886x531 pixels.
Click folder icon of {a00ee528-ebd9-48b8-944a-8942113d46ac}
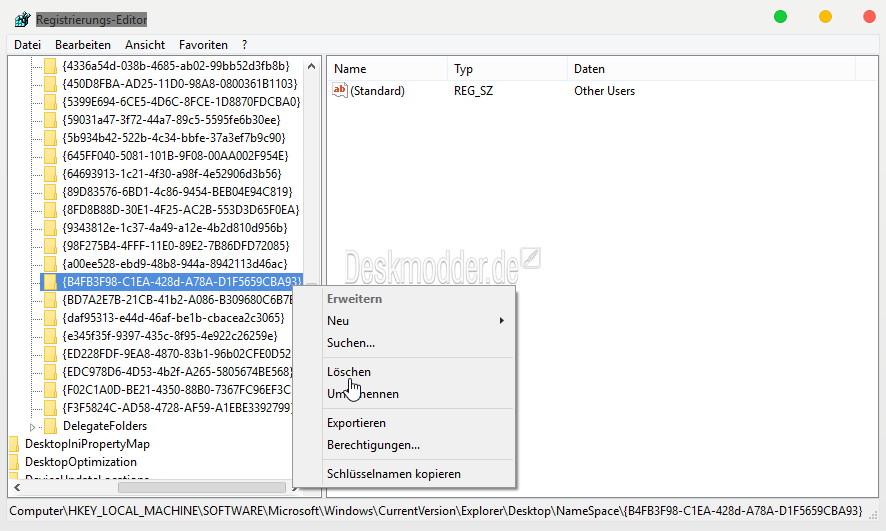(50, 264)
